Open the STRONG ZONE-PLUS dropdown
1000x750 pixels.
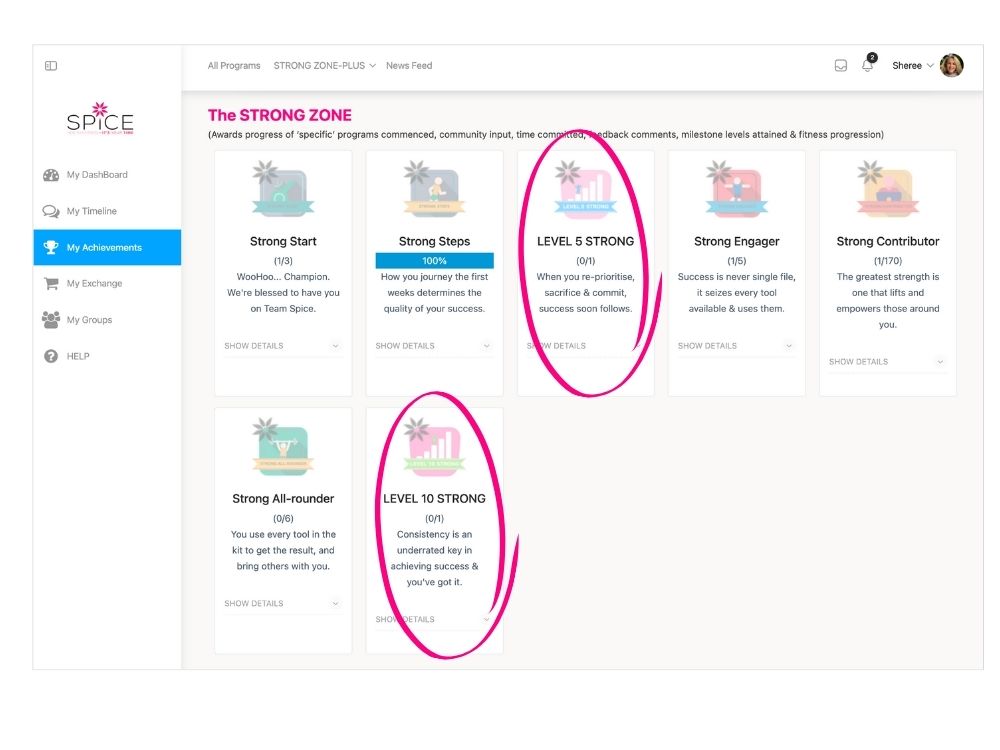(324, 66)
